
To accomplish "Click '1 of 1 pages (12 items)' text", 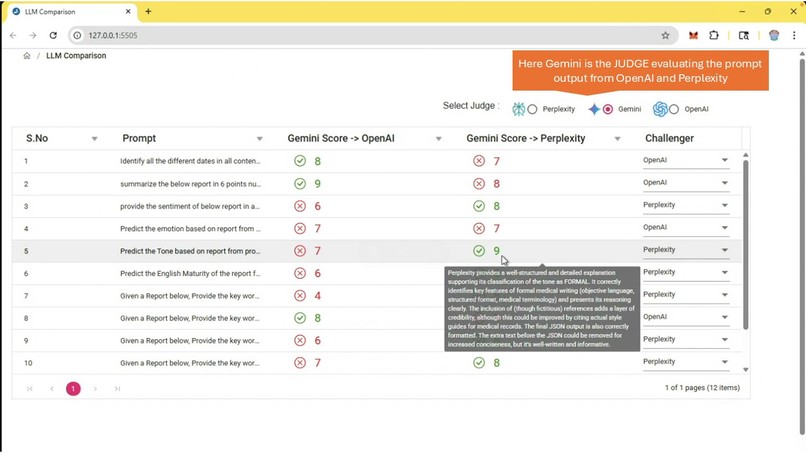I will pyautogui.click(x=702, y=388).
